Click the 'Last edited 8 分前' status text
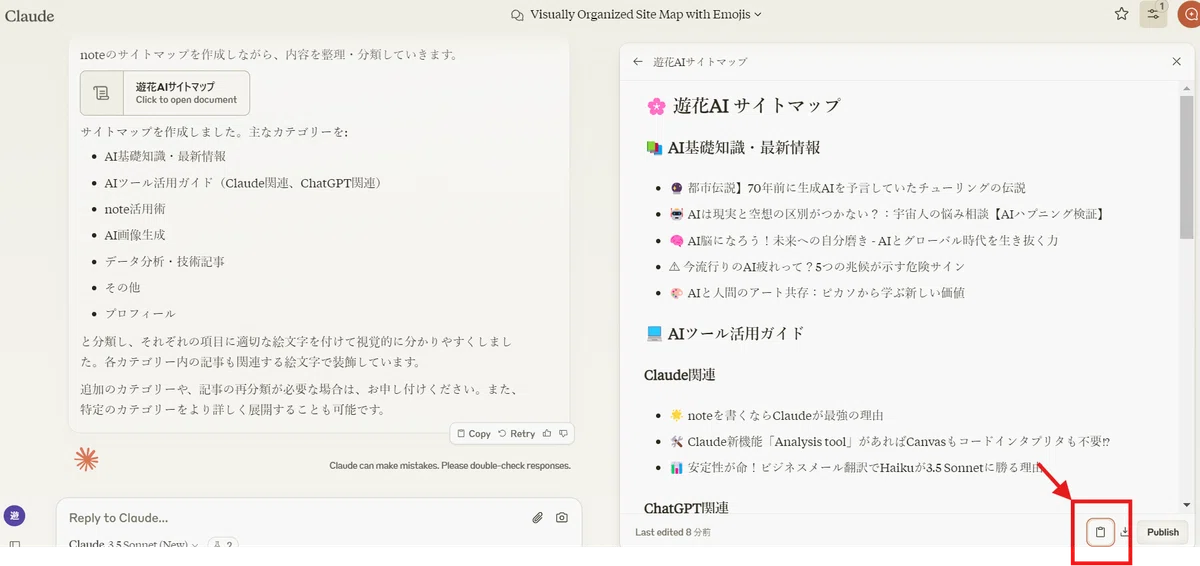 coord(673,532)
